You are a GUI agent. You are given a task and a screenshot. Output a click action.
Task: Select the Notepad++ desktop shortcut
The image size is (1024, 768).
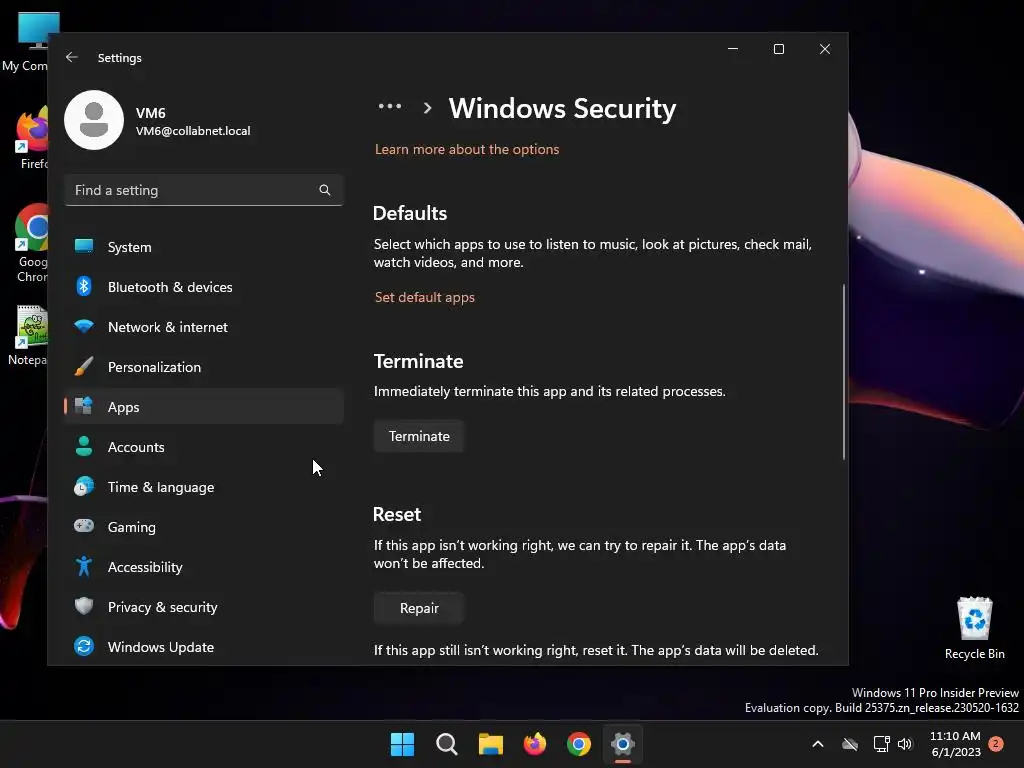pos(29,335)
